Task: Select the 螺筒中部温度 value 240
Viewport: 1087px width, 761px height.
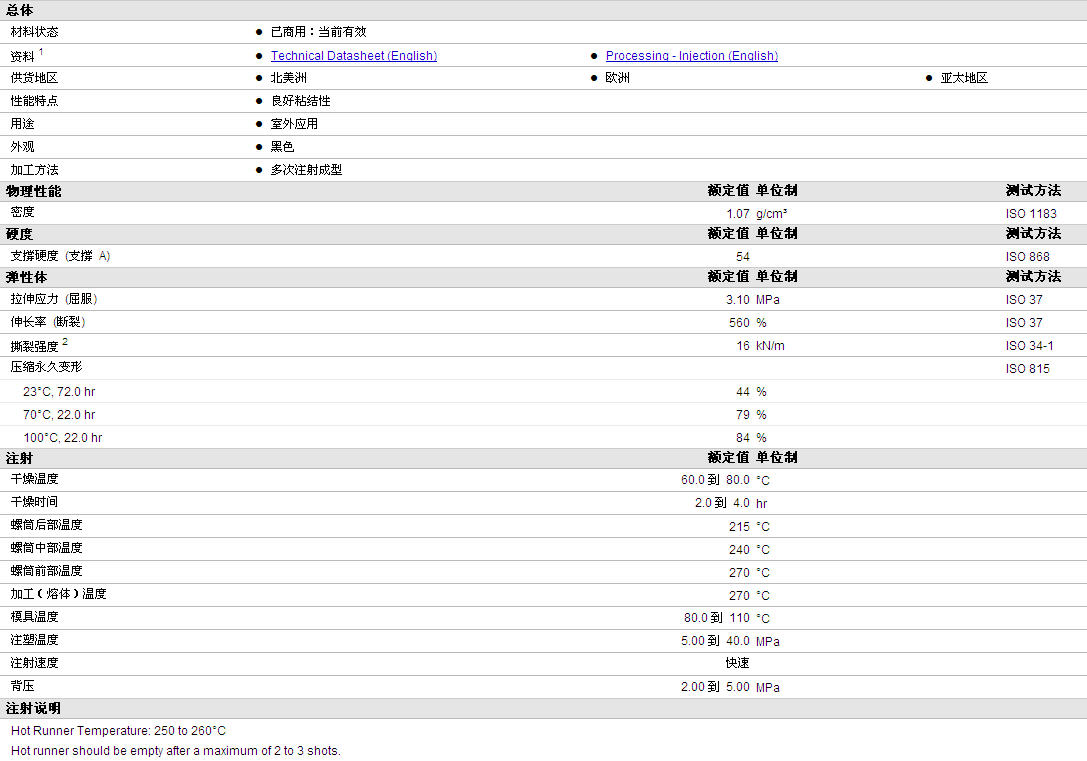Action: click(x=739, y=550)
